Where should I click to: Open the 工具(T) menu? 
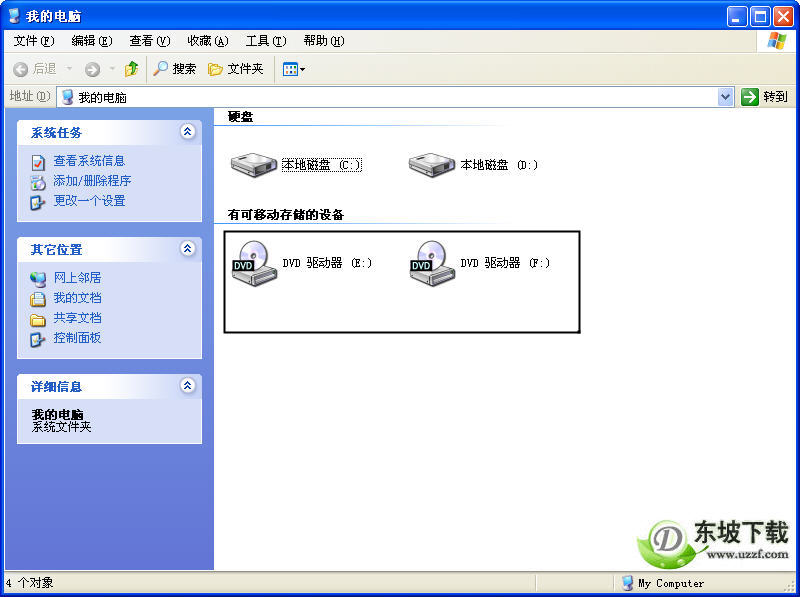(x=266, y=41)
